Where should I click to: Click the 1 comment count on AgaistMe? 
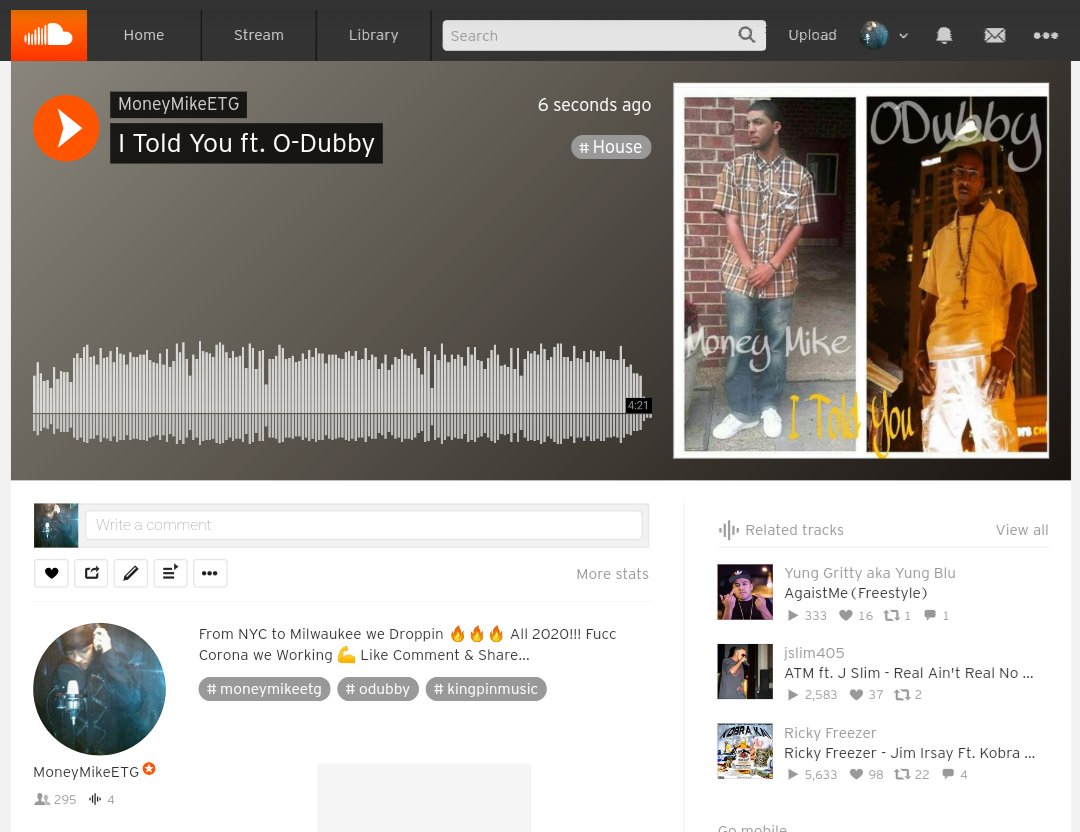(x=937, y=616)
